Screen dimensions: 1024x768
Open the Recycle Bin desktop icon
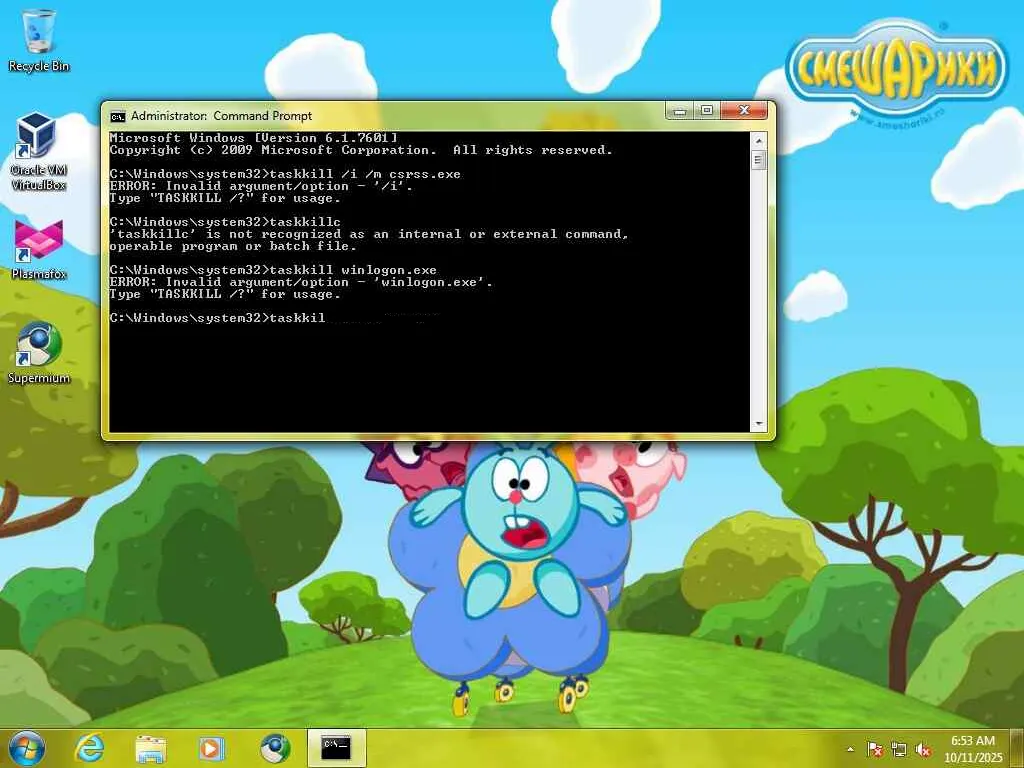tap(39, 40)
